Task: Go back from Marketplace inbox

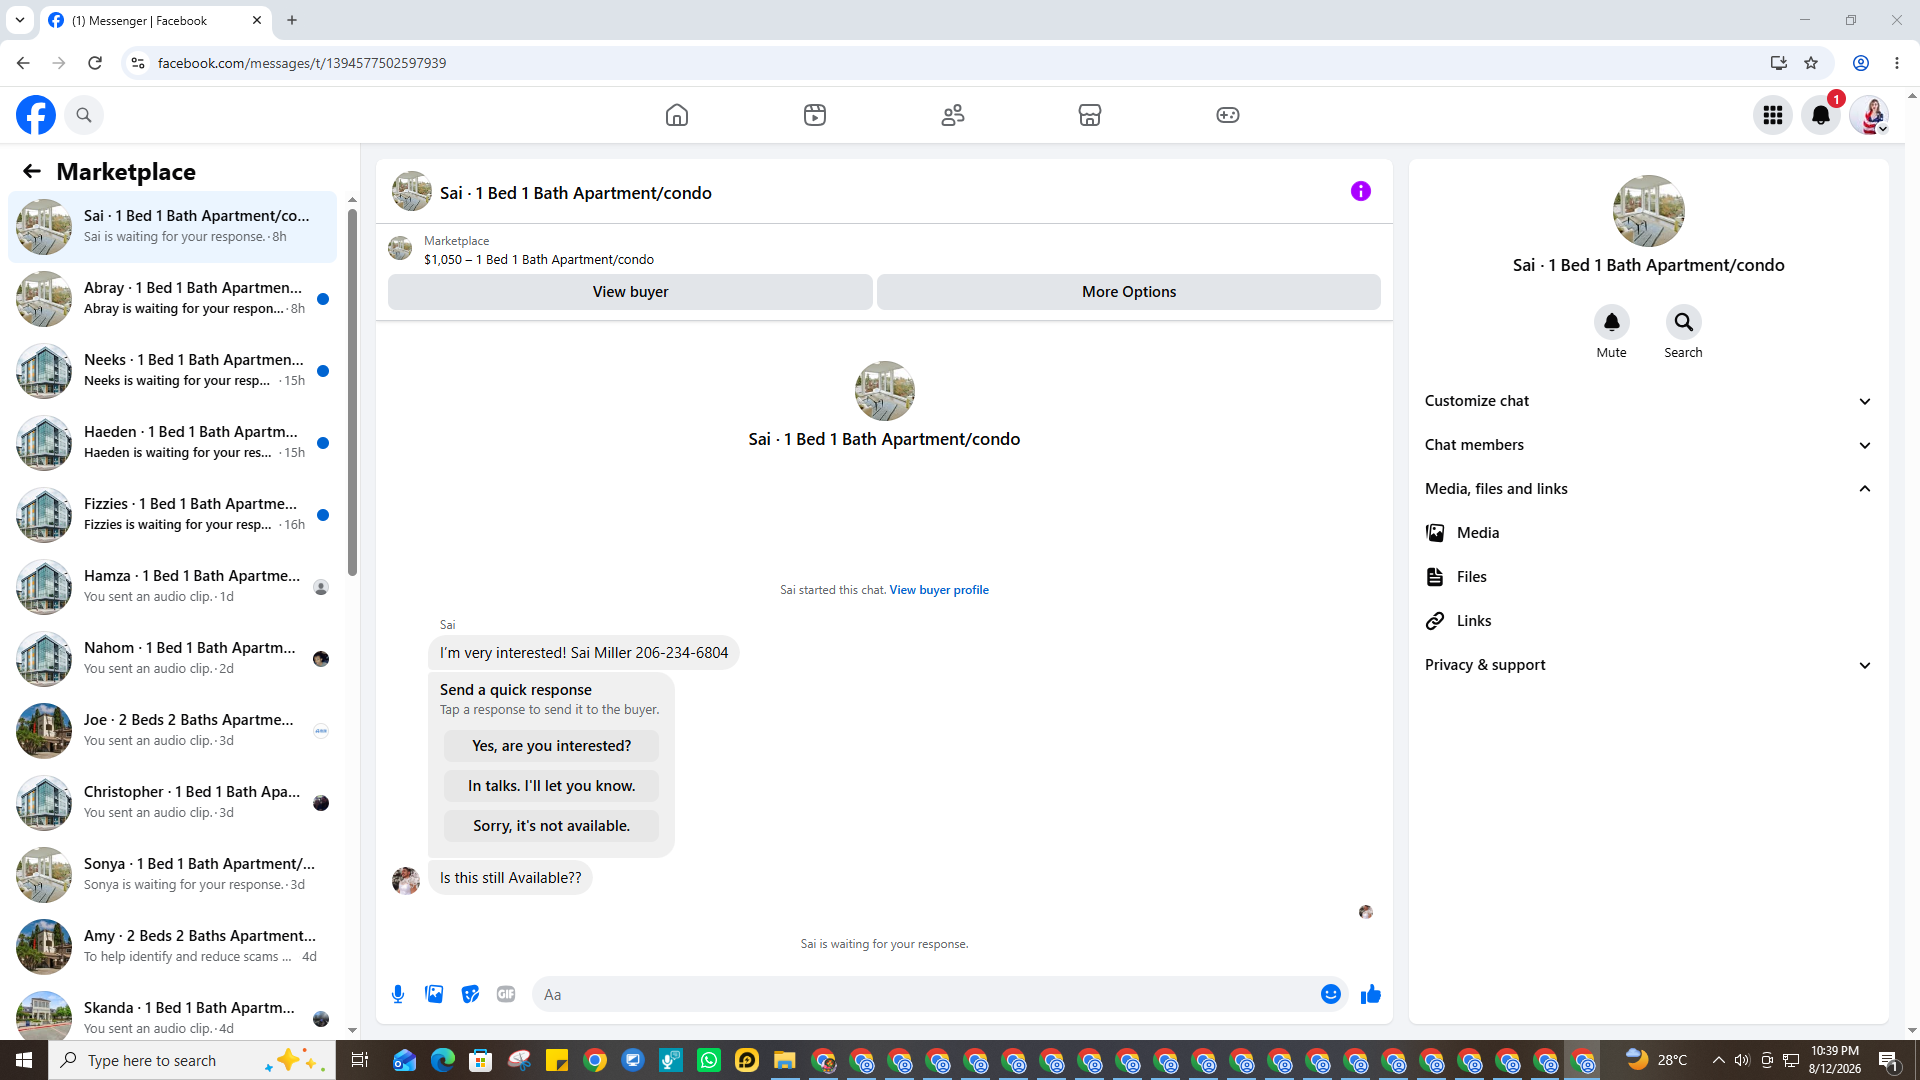Action: pos(32,171)
